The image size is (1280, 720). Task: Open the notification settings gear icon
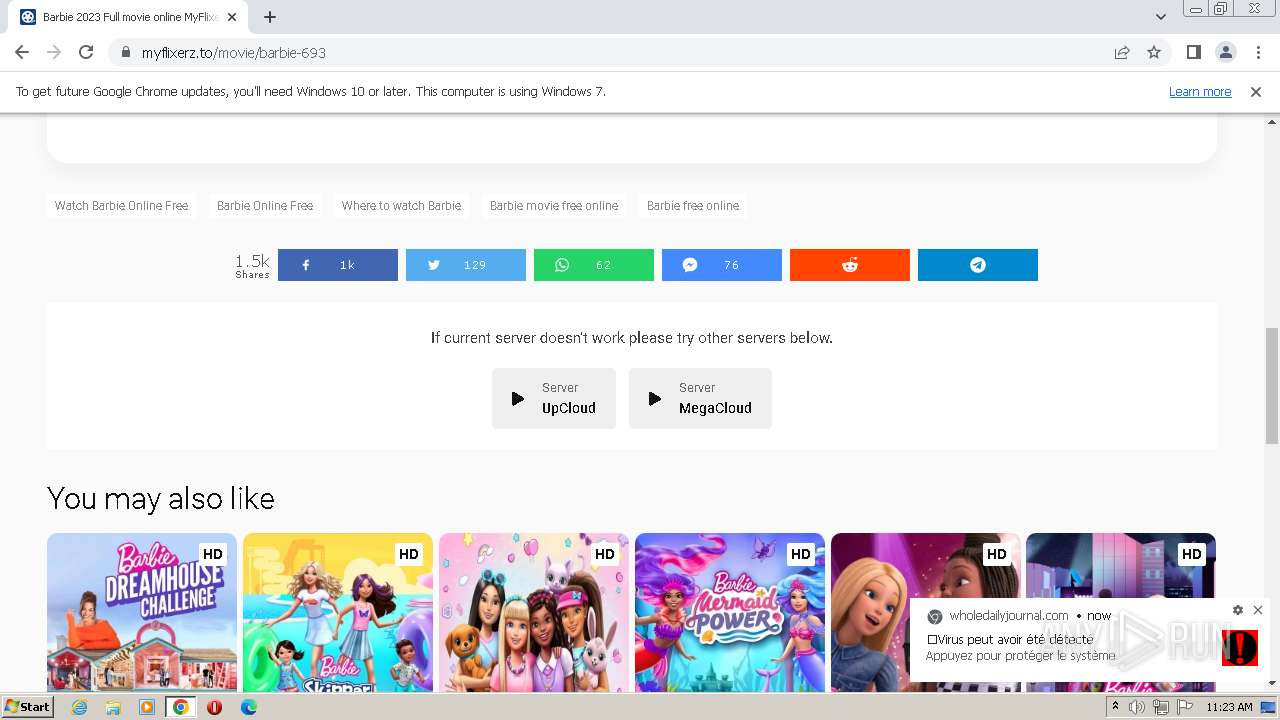tap(1238, 610)
